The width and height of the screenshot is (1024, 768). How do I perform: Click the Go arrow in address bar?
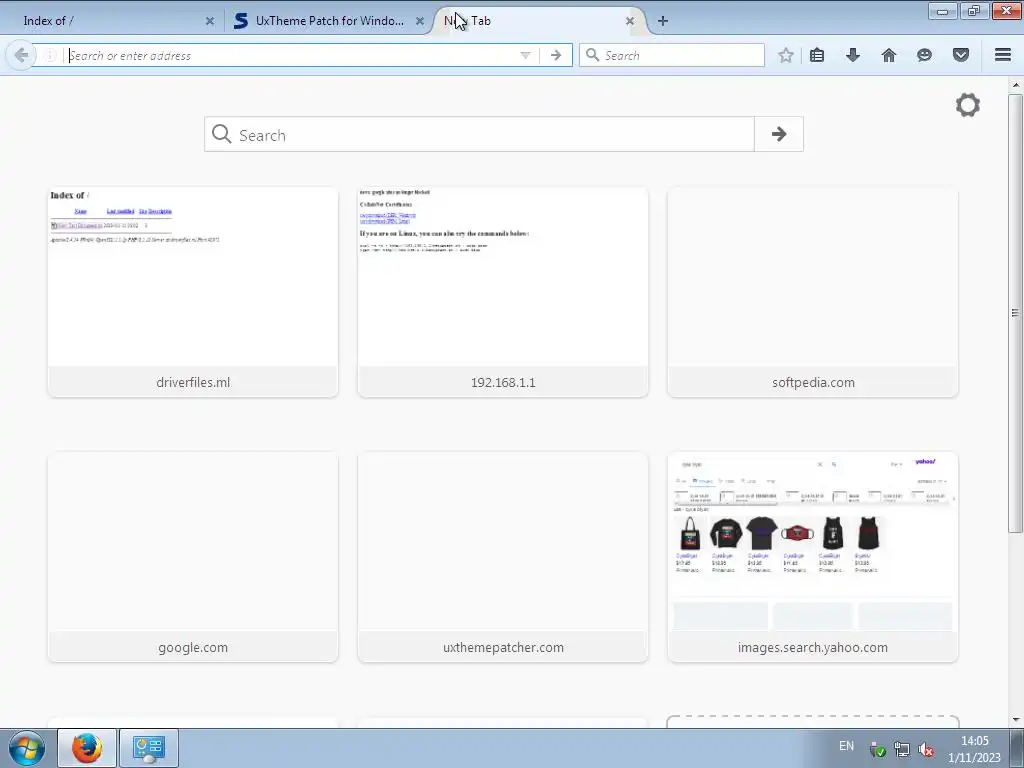[556, 56]
